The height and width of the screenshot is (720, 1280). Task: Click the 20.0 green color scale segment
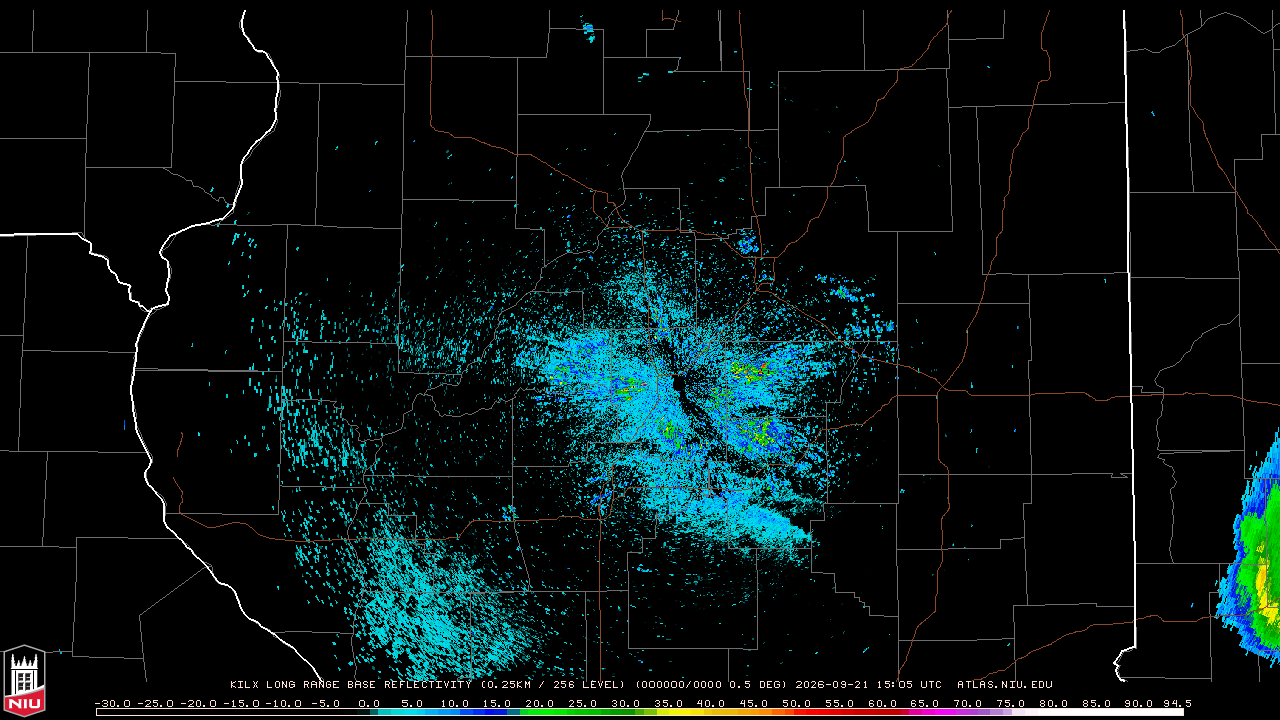tap(540, 712)
